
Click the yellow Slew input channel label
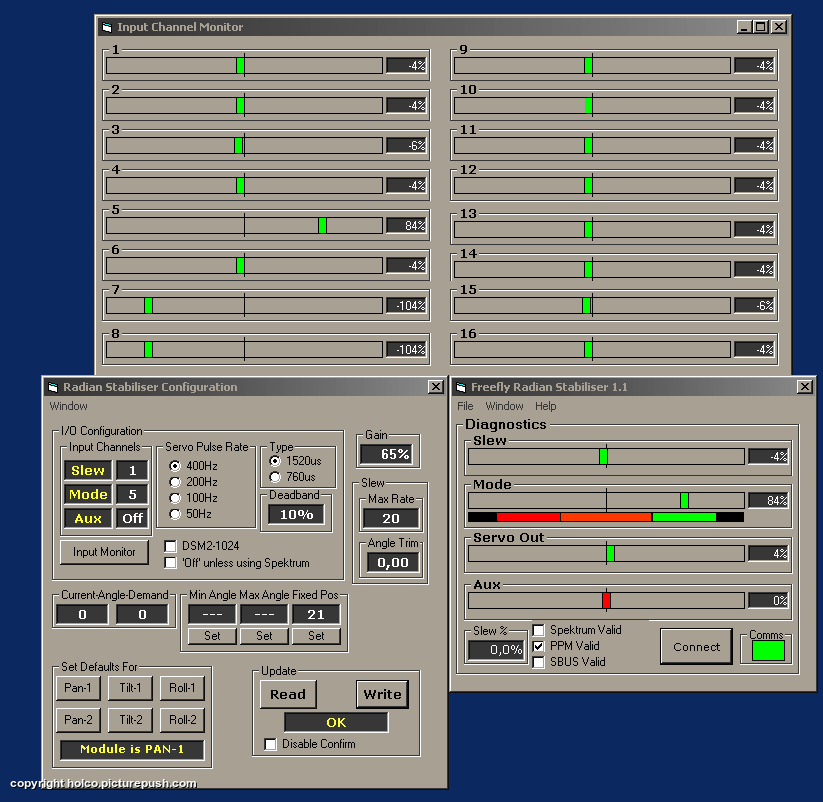click(88, 470)
